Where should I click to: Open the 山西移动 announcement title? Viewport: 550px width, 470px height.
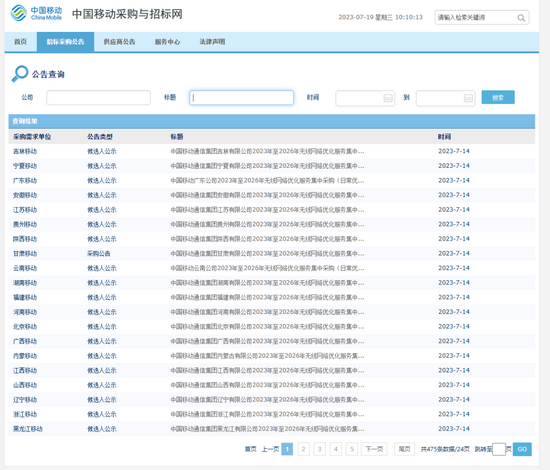point(267,385)
